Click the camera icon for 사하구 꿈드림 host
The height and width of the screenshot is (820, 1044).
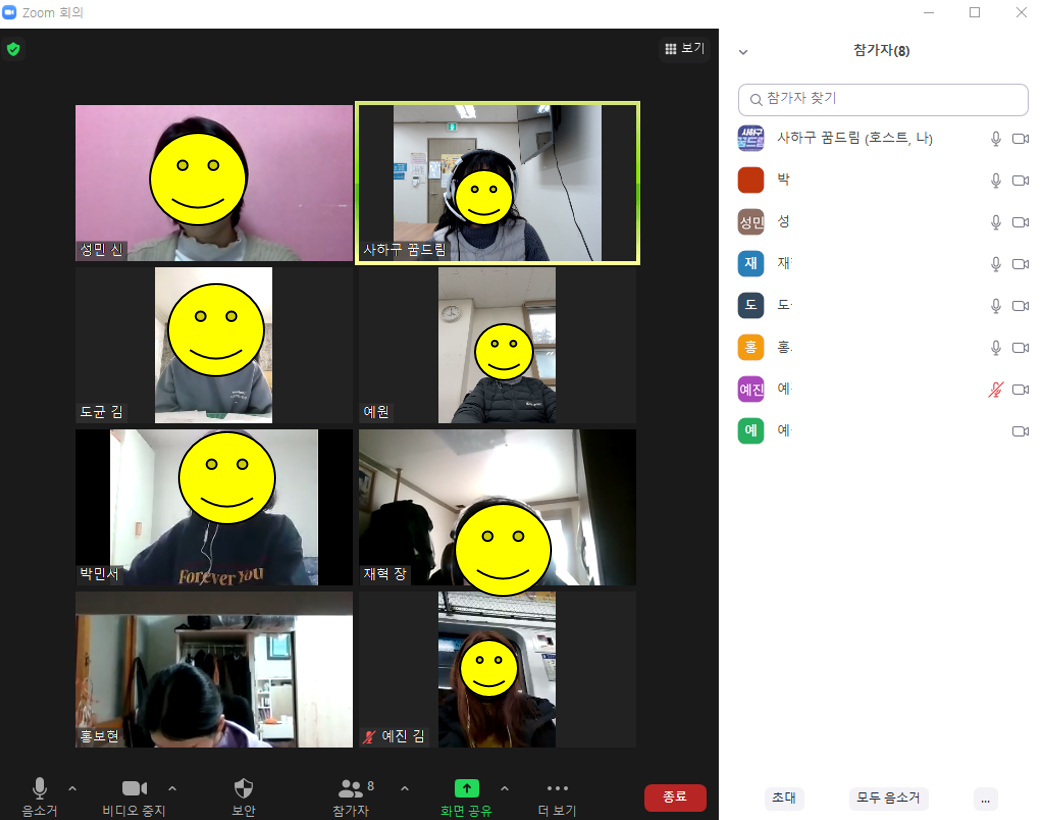[x=1020, y=139]
